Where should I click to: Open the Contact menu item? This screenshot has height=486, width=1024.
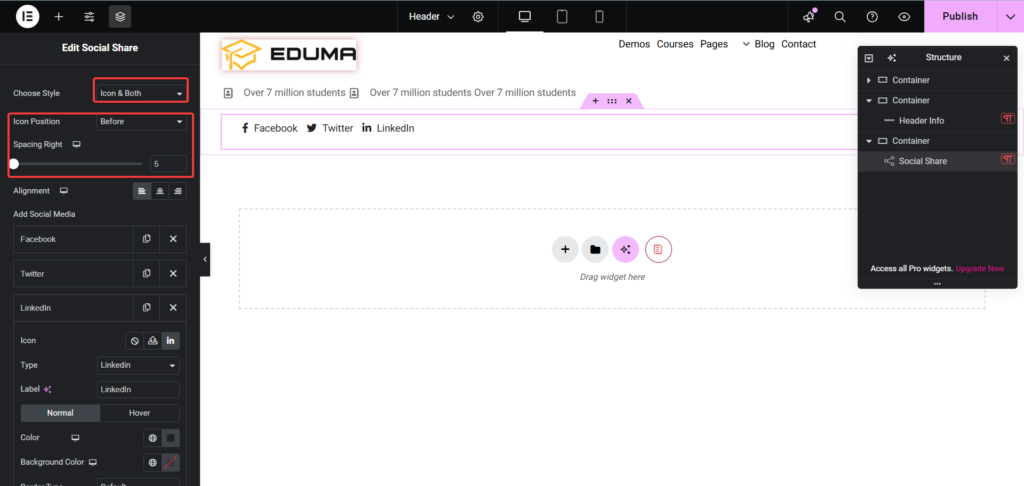(799, 44)
